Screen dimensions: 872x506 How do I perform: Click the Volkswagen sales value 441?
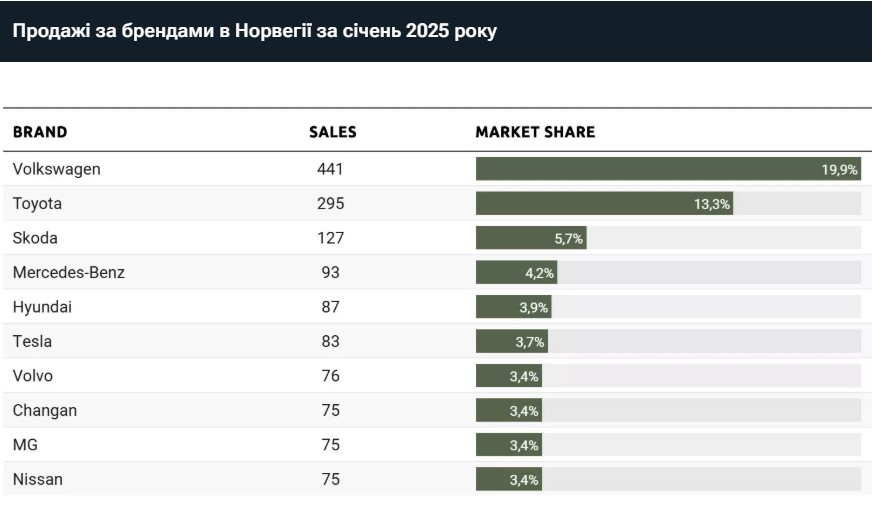[330, 169]
